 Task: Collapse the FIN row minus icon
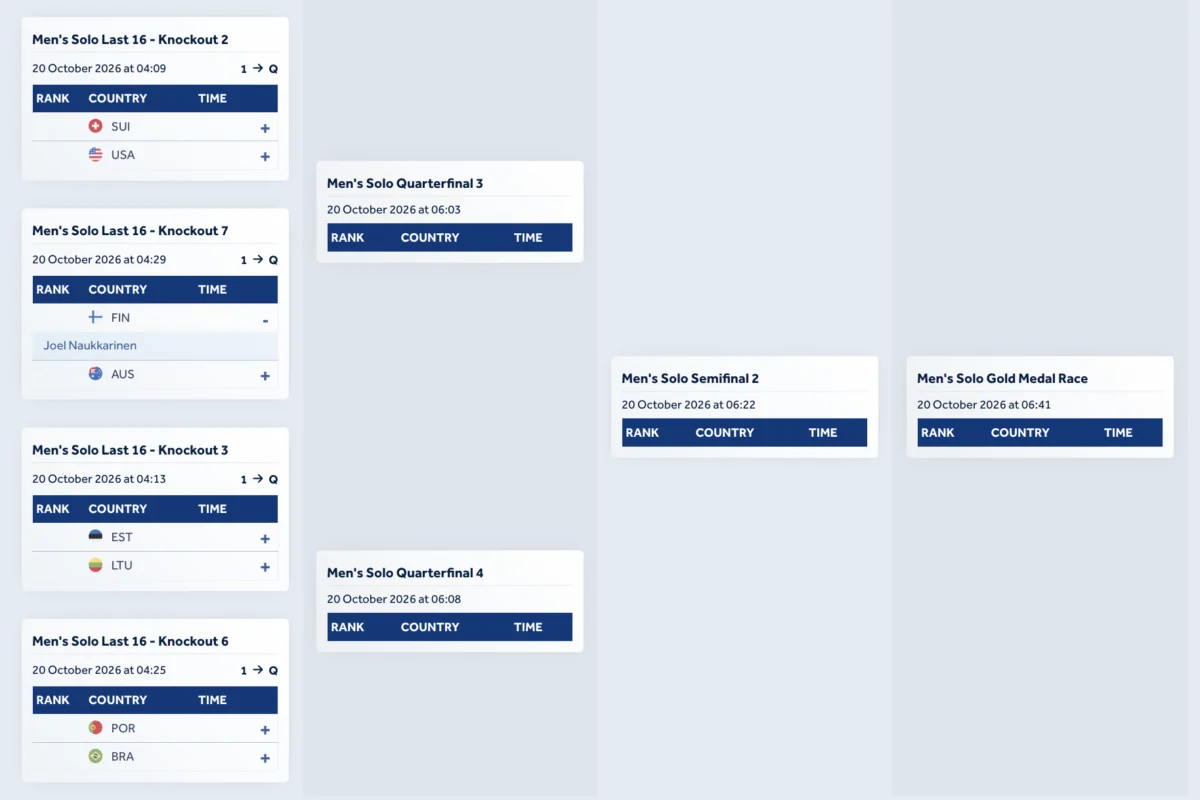tap(265, 320)
